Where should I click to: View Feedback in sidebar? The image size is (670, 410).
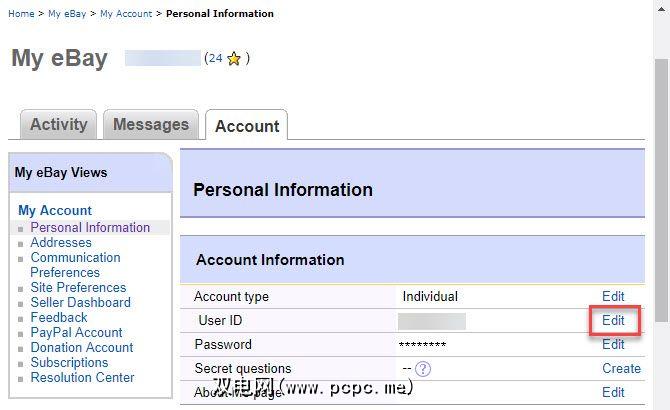(59, 317)
